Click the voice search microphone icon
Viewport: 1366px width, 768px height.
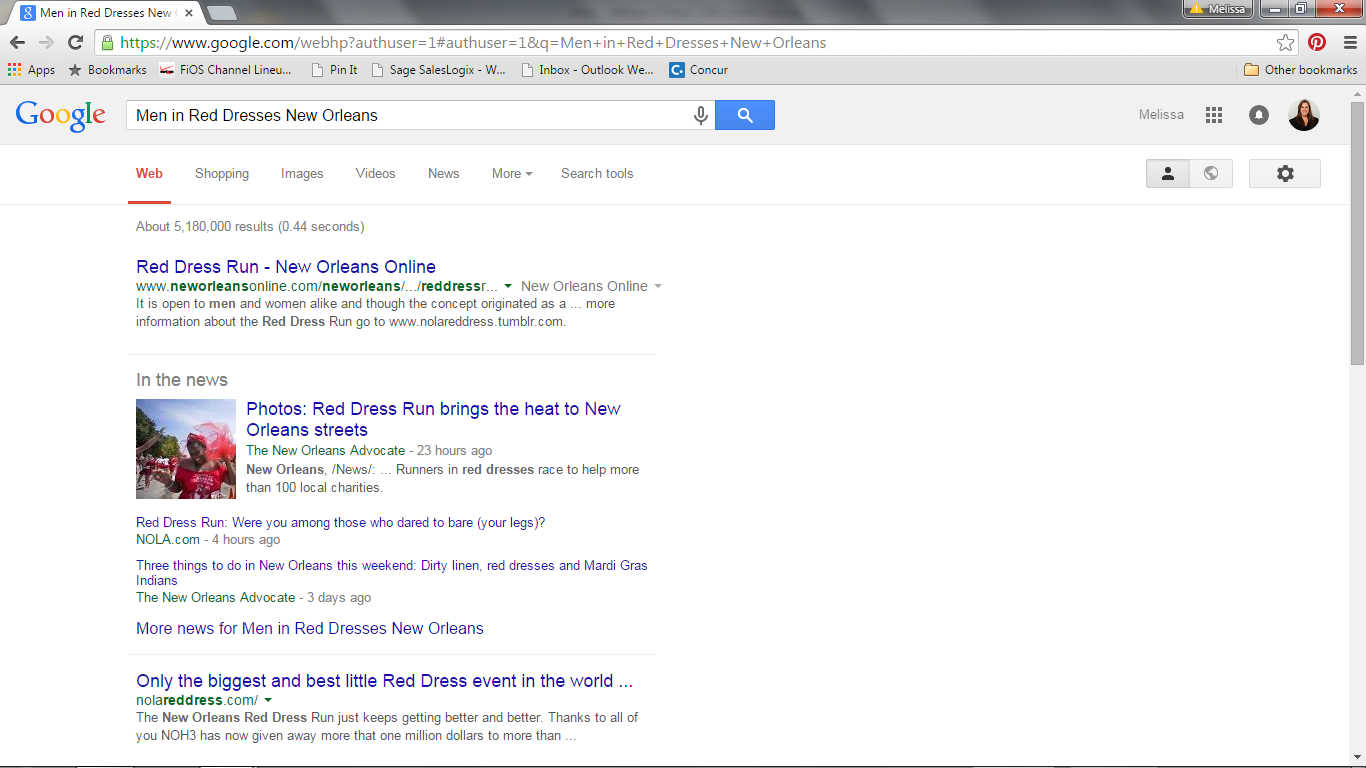pos(701,115)
